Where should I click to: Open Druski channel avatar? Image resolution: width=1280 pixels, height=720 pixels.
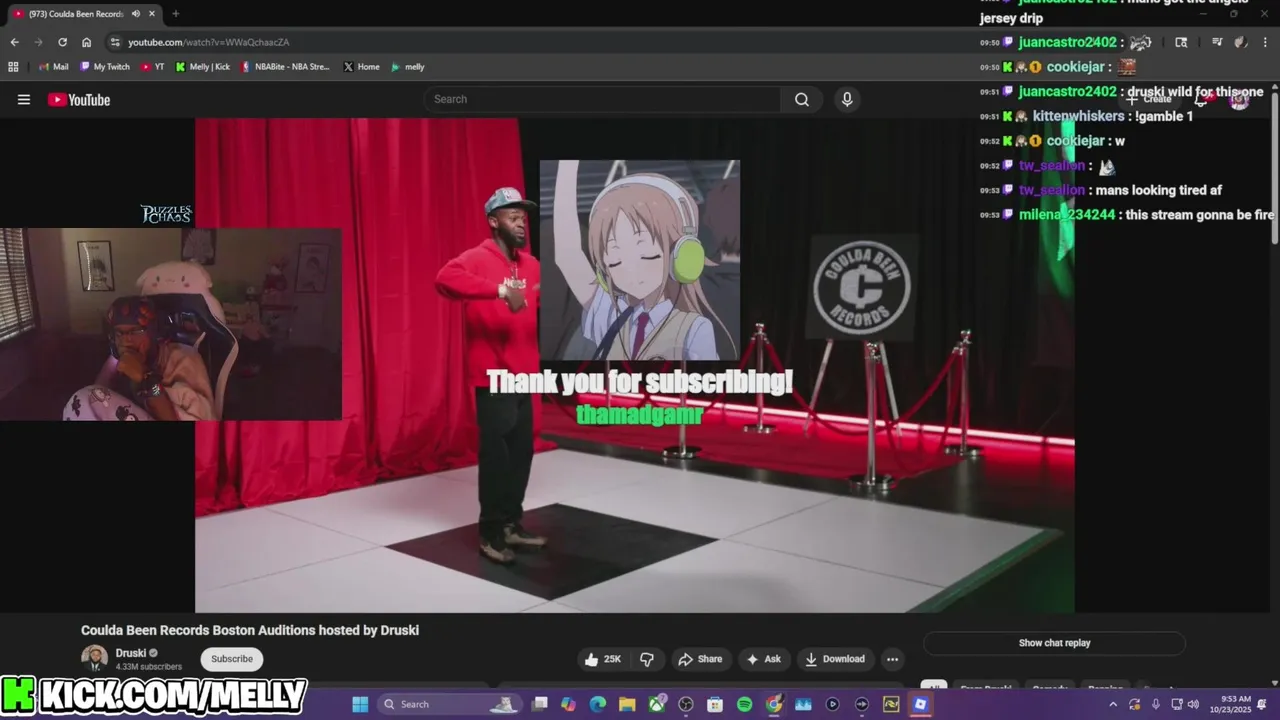pos(95,658)
